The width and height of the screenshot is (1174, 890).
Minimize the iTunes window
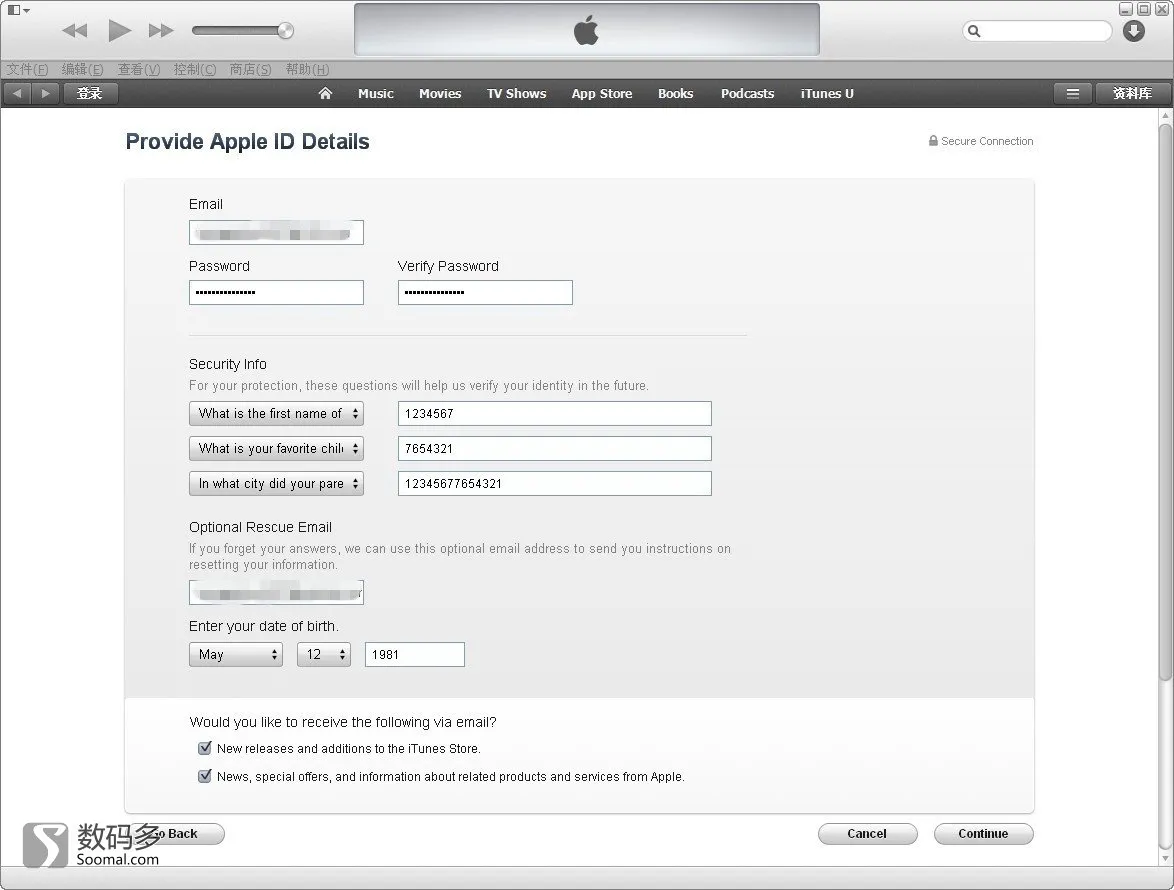click(1125, 10)
